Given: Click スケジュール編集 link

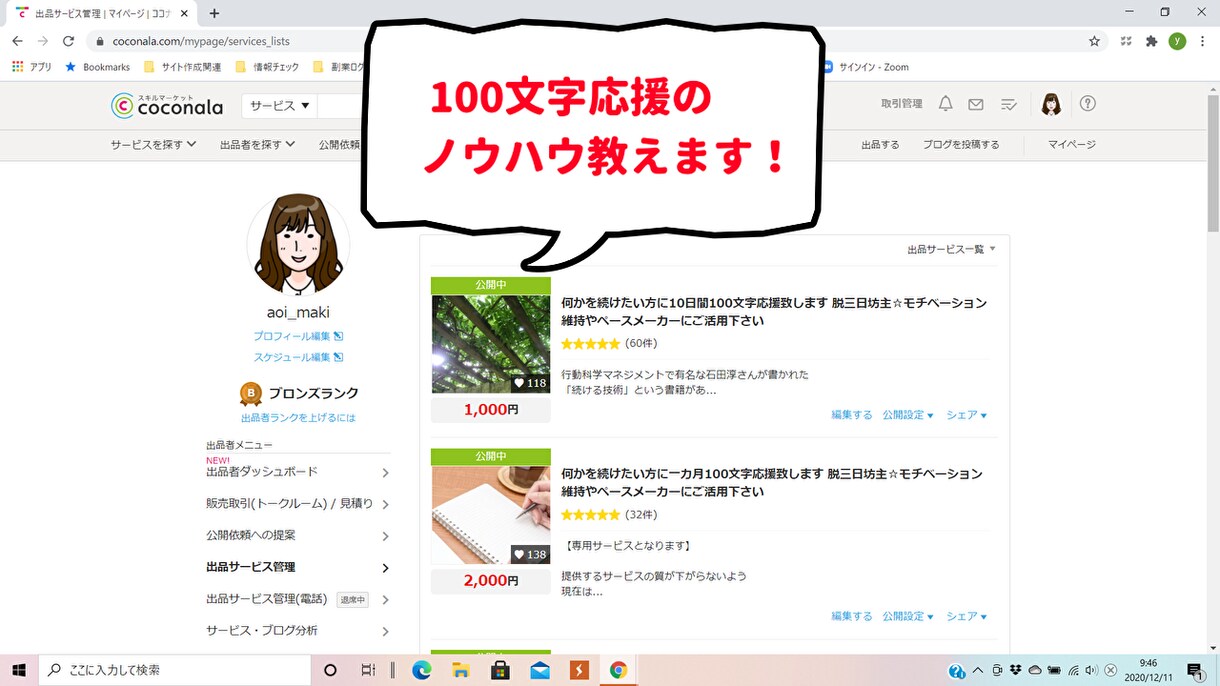Looking at the screenshot, I should [298, 357].
